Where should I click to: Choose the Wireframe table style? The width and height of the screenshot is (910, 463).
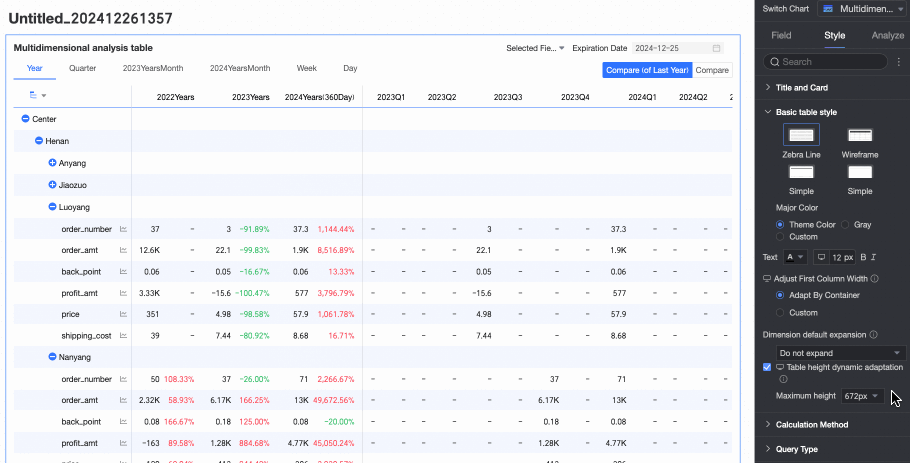[859, 135]
